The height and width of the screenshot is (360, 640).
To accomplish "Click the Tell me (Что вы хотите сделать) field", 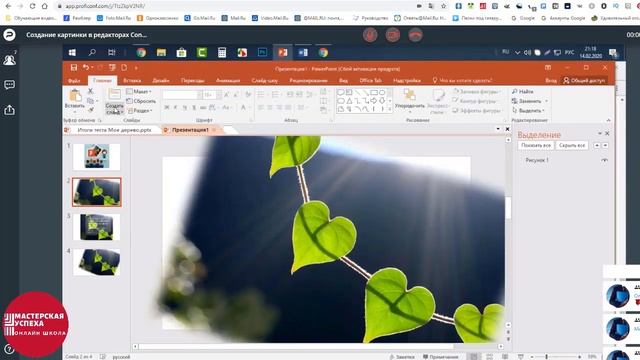I will [462, 81].
